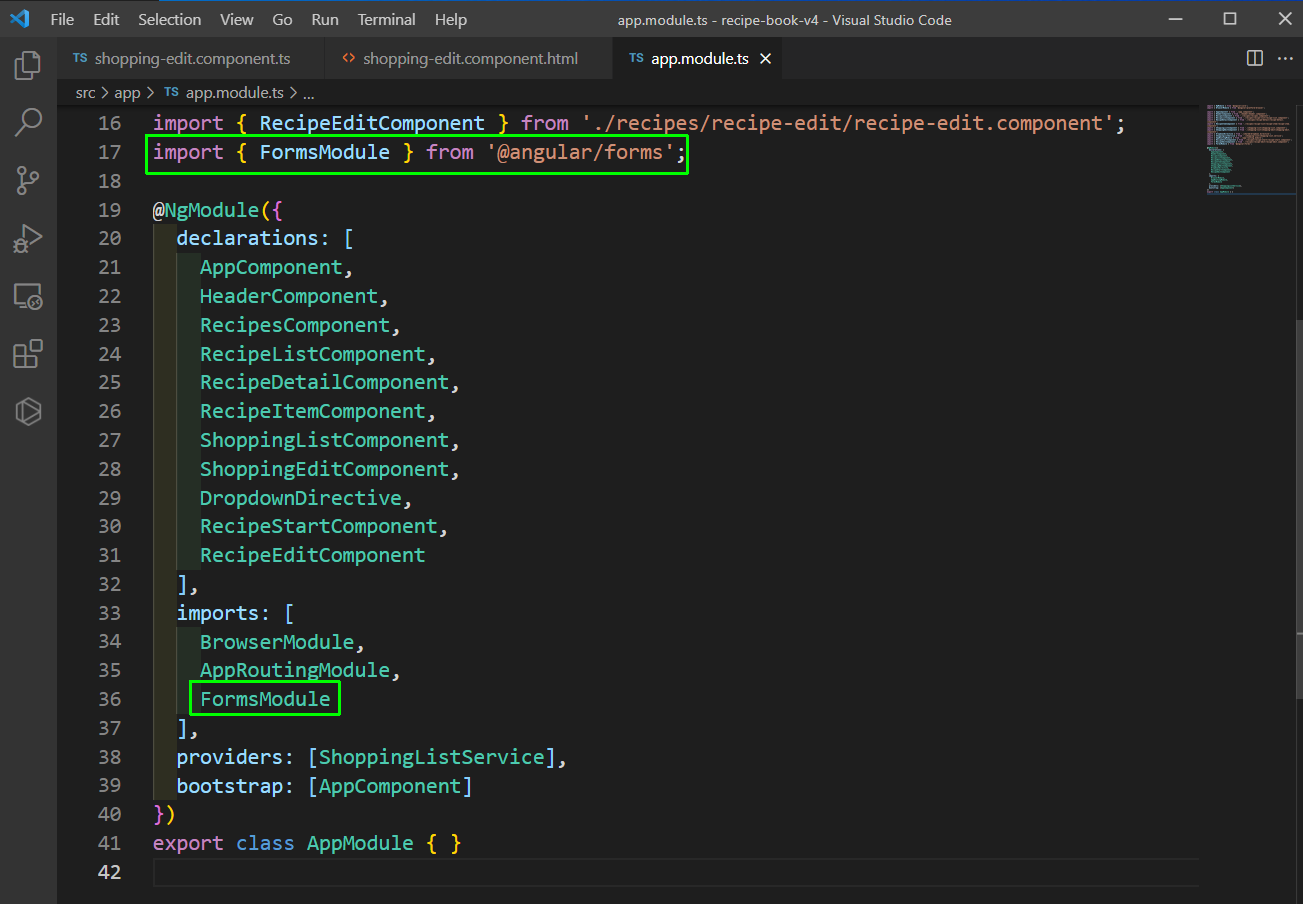Click DropdownDirective in declarations

pos(301,498)
